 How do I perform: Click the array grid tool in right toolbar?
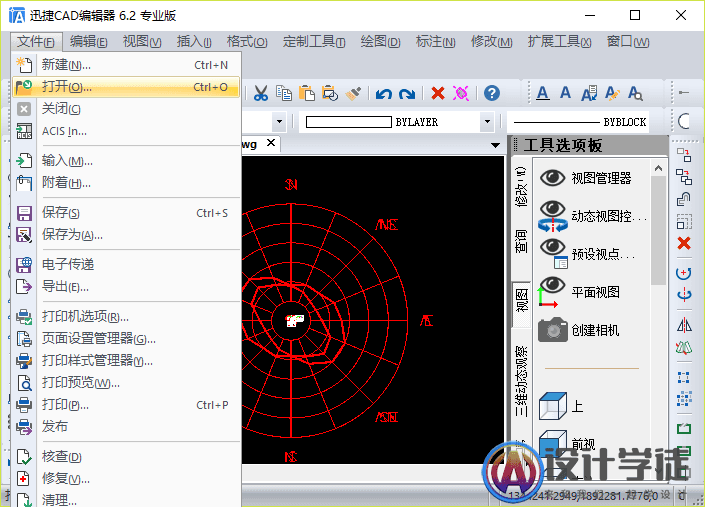point(684,398)
